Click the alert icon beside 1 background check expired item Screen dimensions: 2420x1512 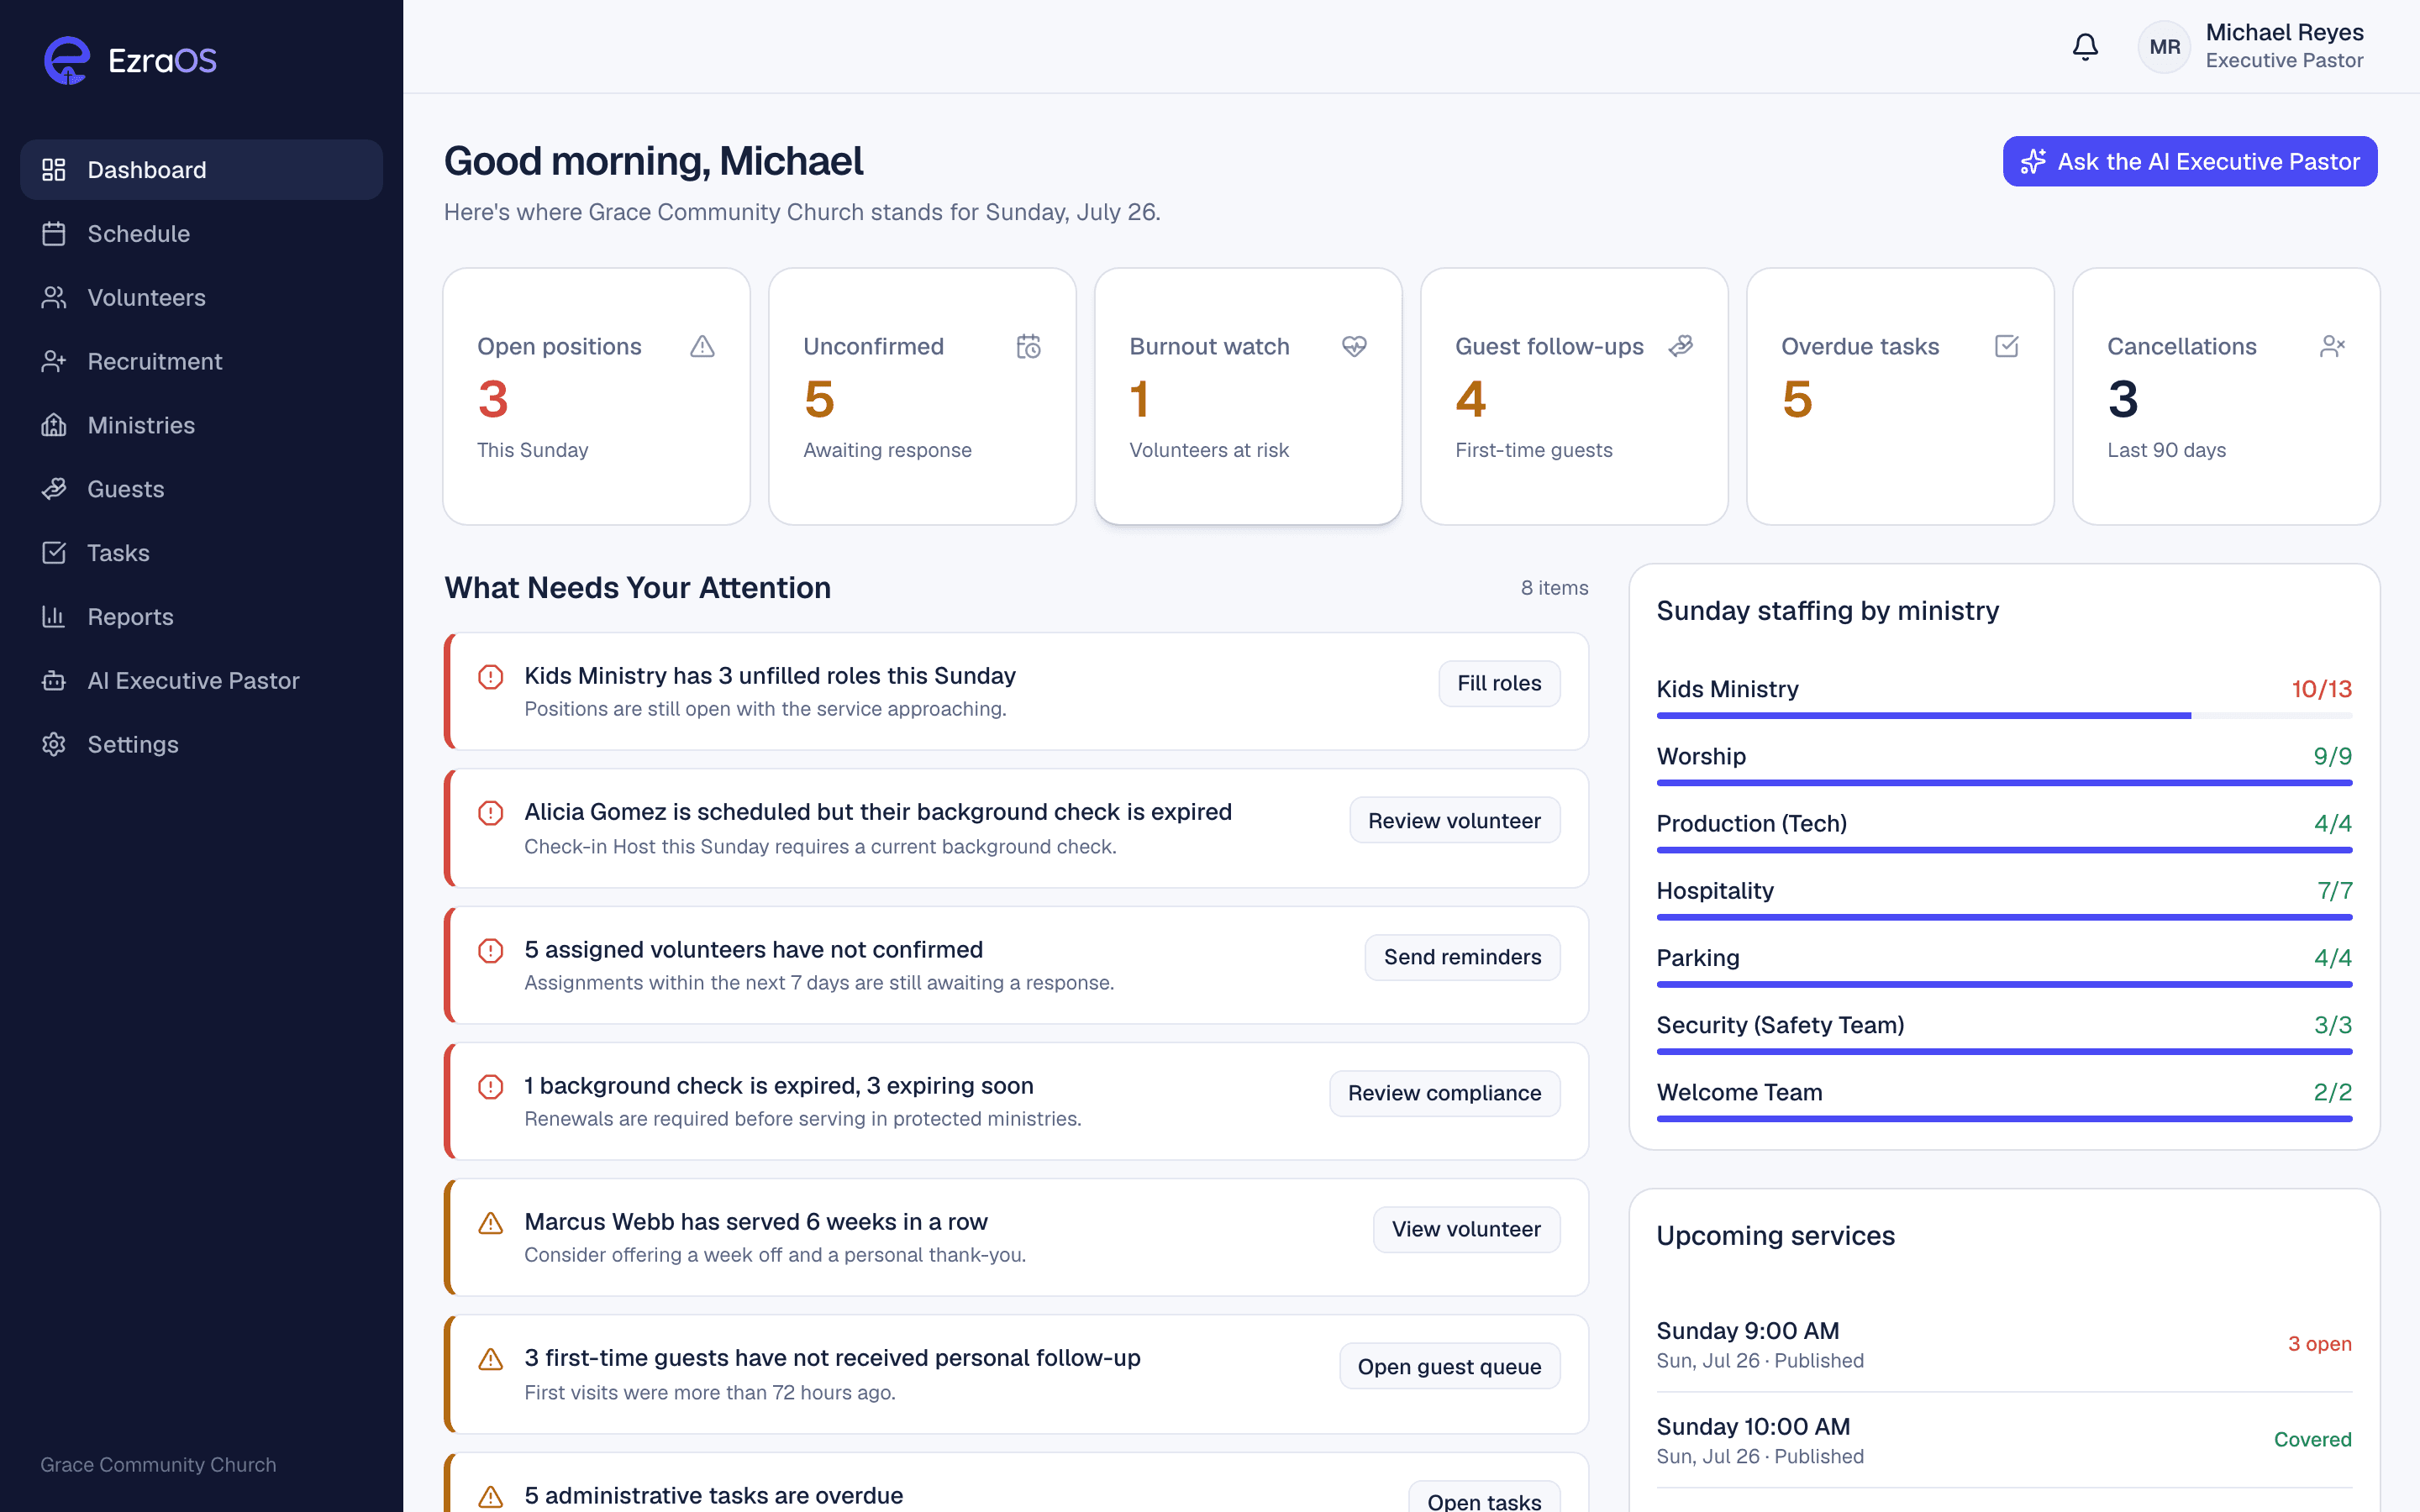pyautogui.click(x=490, y=1086)
